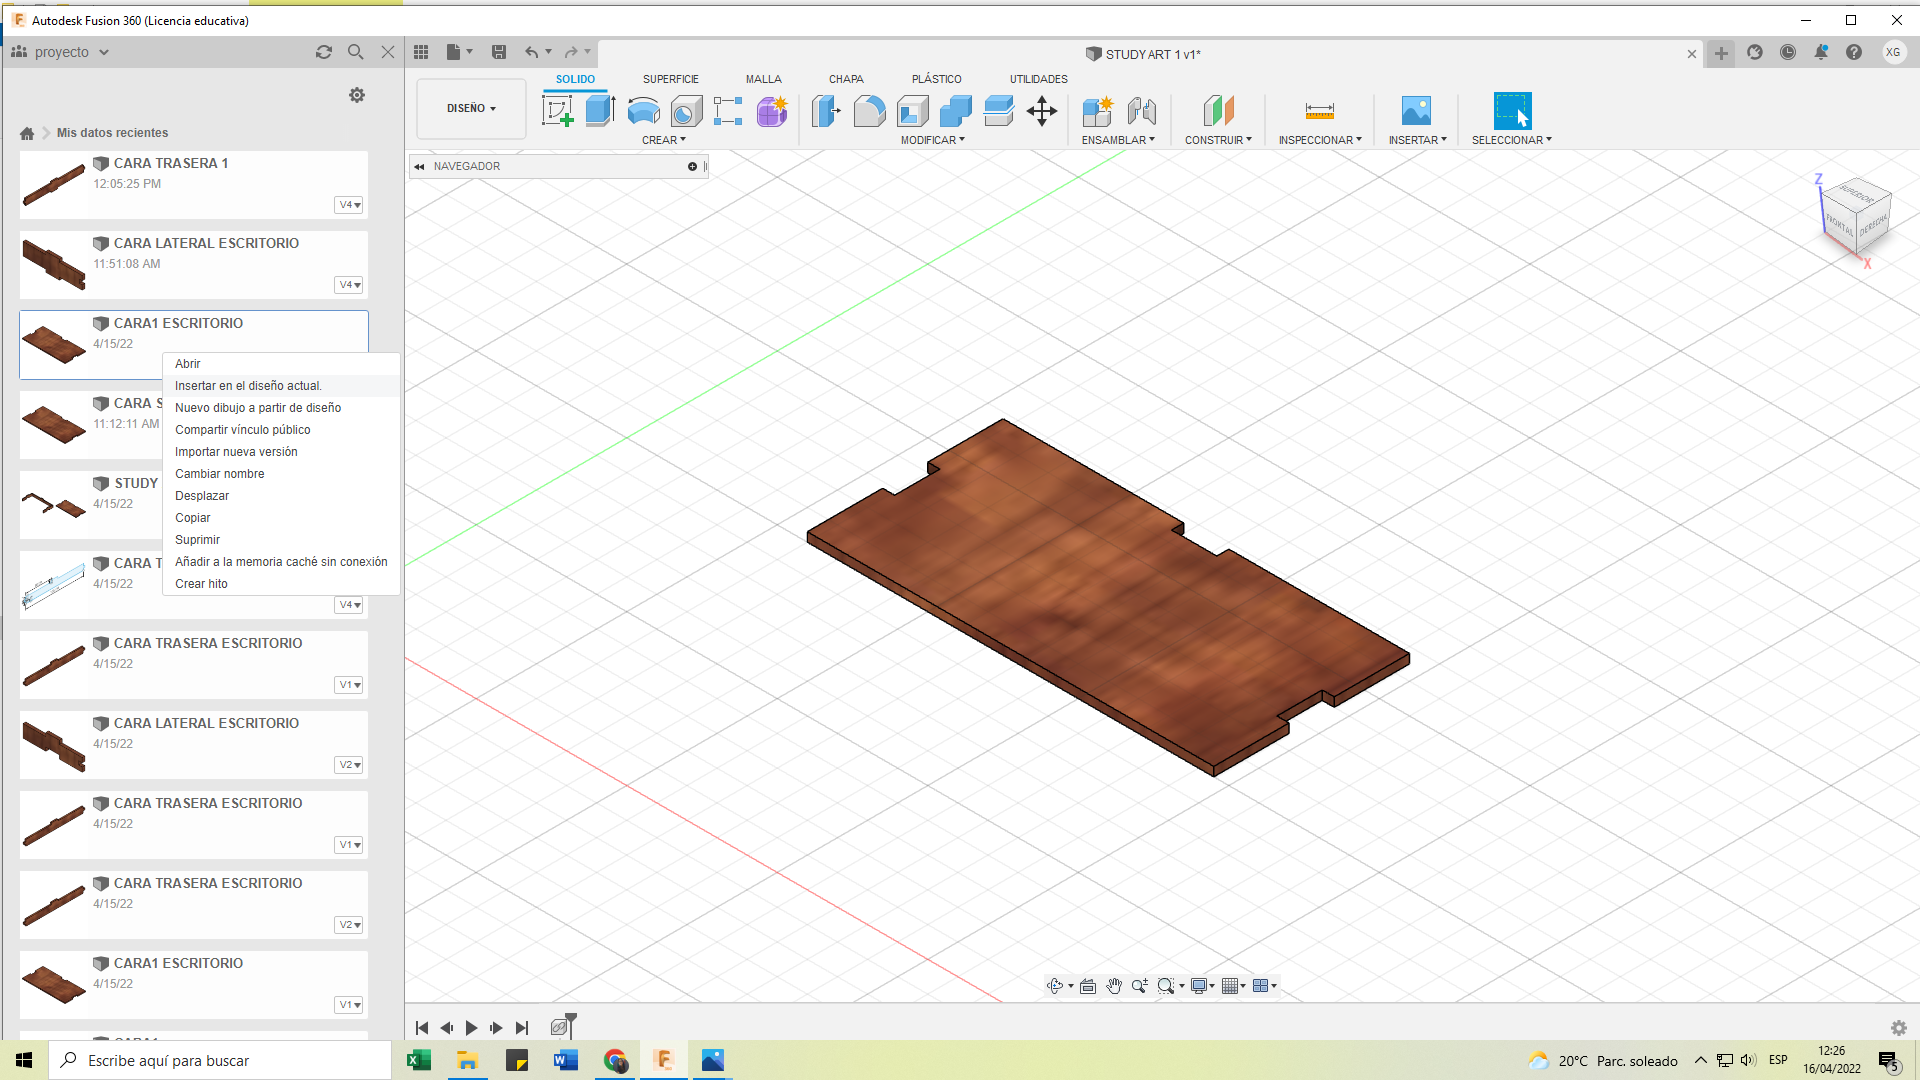Click 'Cambiar nombre' in the context menu
This screenshot has width=1920, height=1080.
219,474
